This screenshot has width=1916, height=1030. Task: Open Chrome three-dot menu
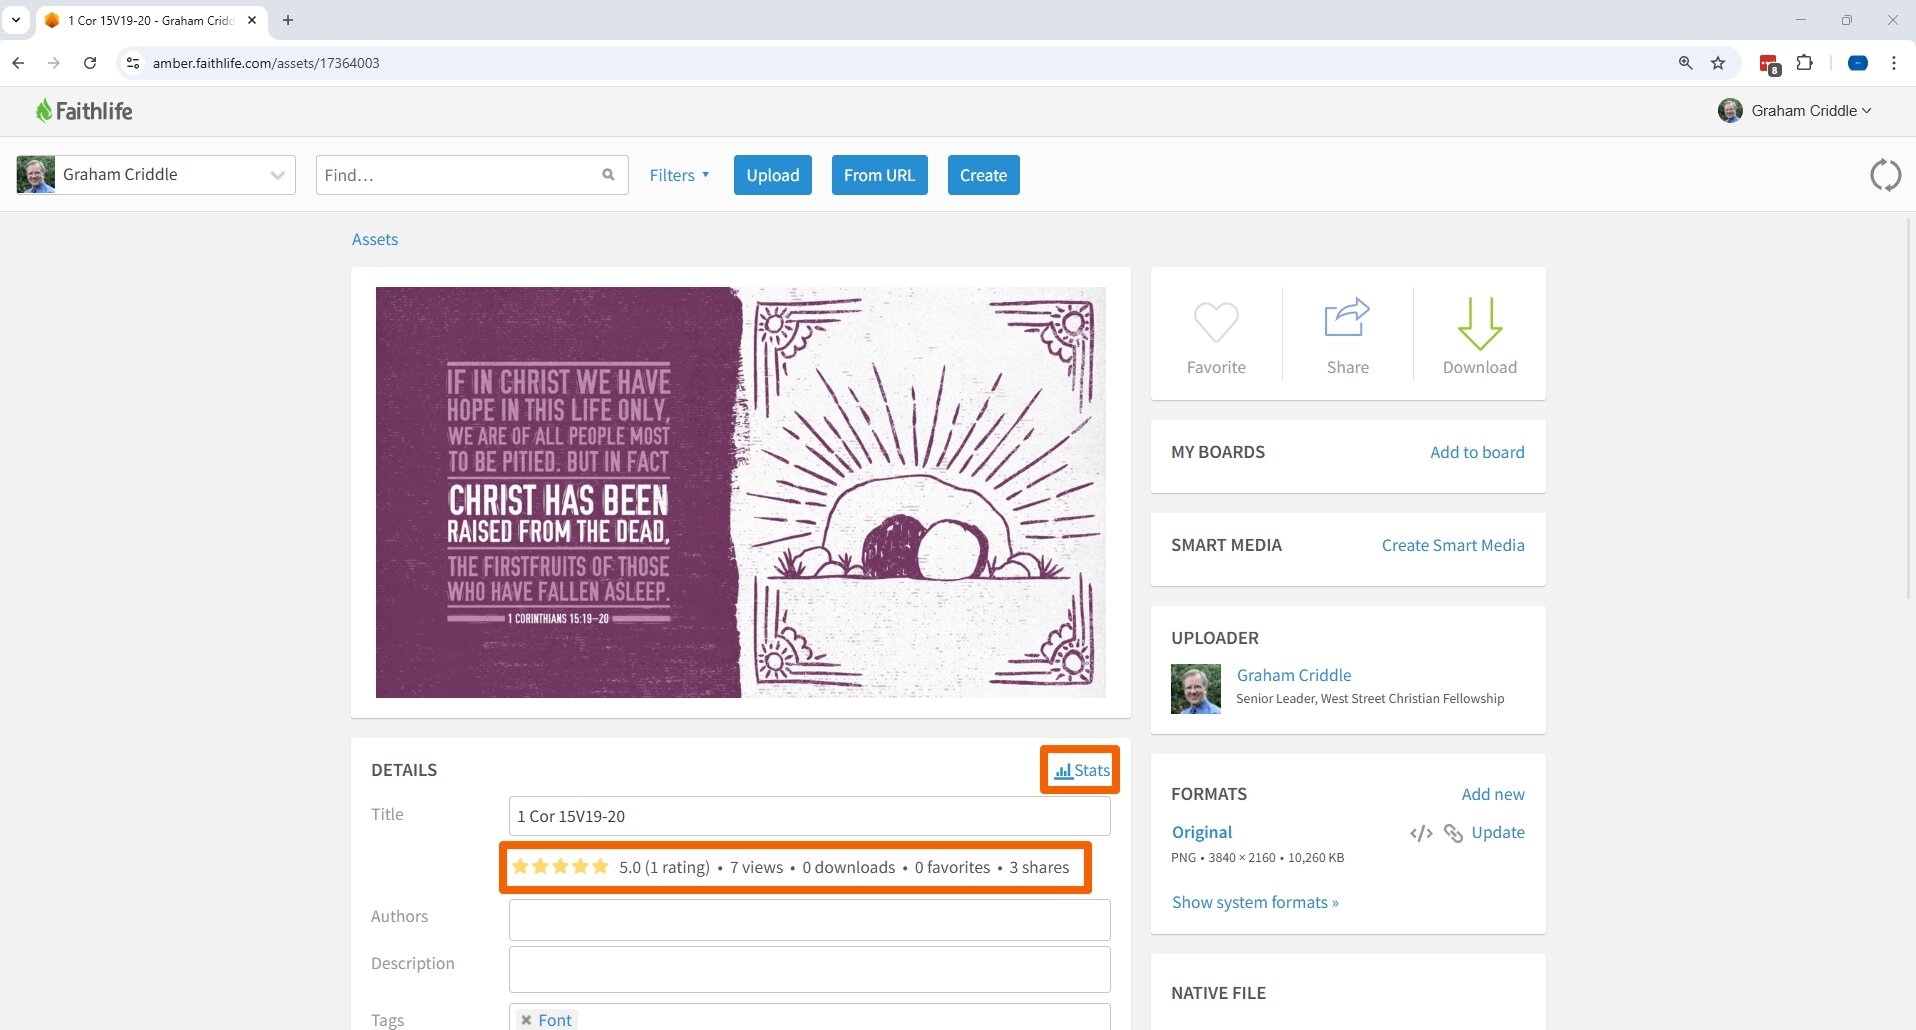click(x=1894, y=63)
